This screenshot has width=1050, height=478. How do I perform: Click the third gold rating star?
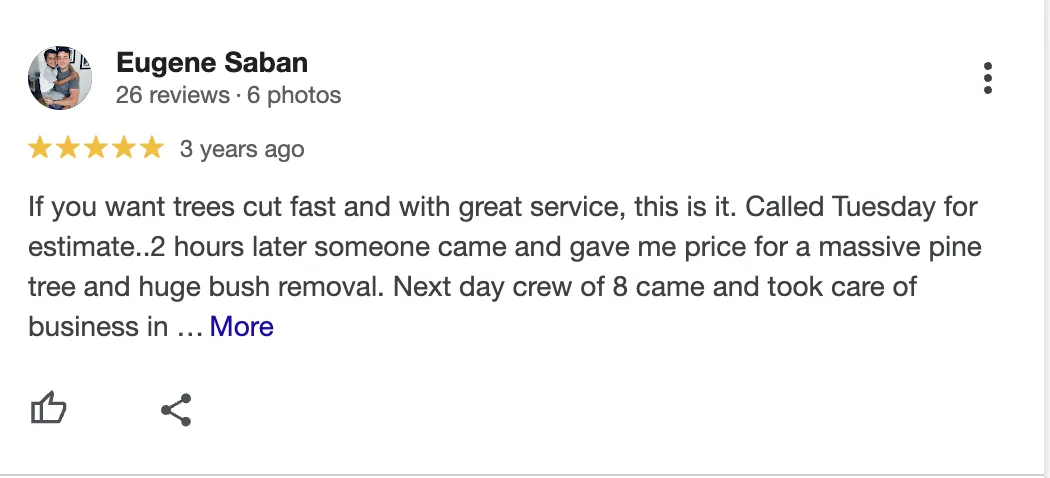coord(96,148)
